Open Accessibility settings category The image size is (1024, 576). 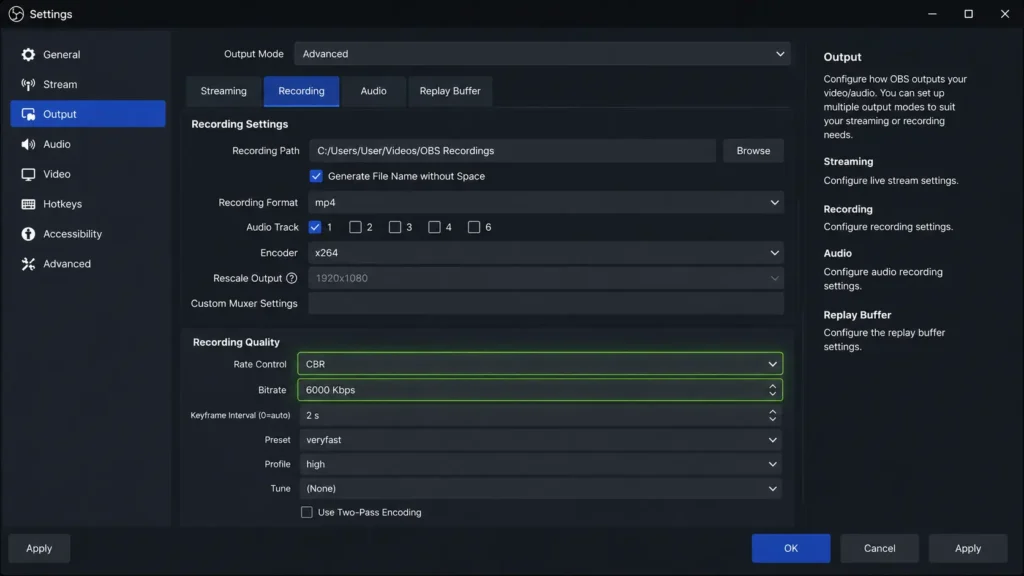tap(88, 234)
